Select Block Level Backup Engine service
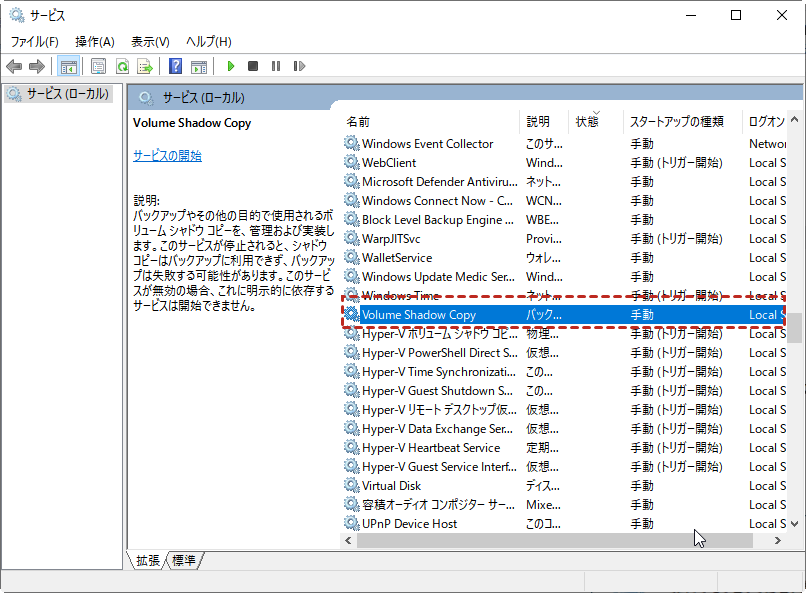This screenshot has width=806, height=593. point(564,219)
